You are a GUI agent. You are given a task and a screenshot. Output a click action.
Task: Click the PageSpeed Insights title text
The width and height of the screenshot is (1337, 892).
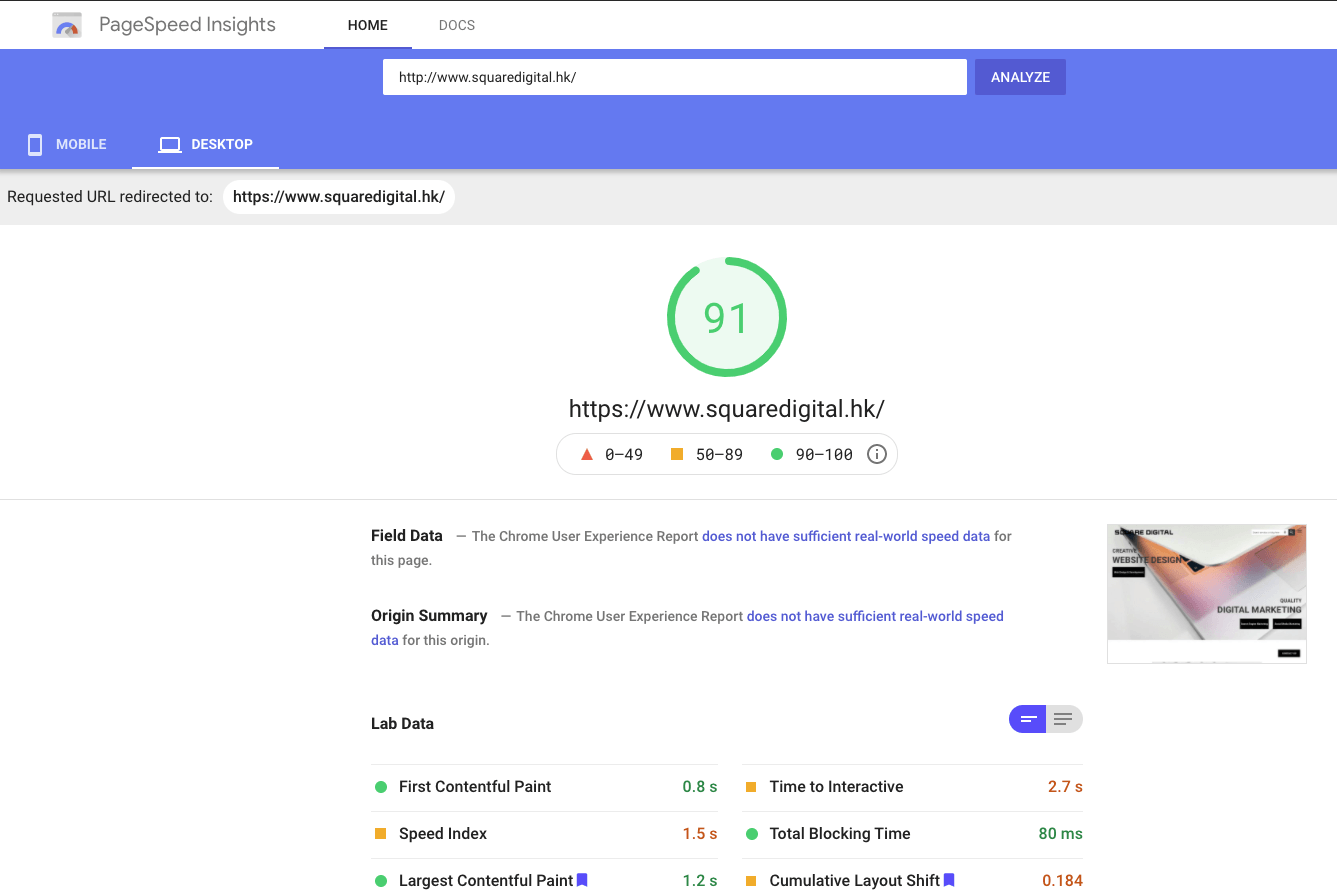point(187,25)
